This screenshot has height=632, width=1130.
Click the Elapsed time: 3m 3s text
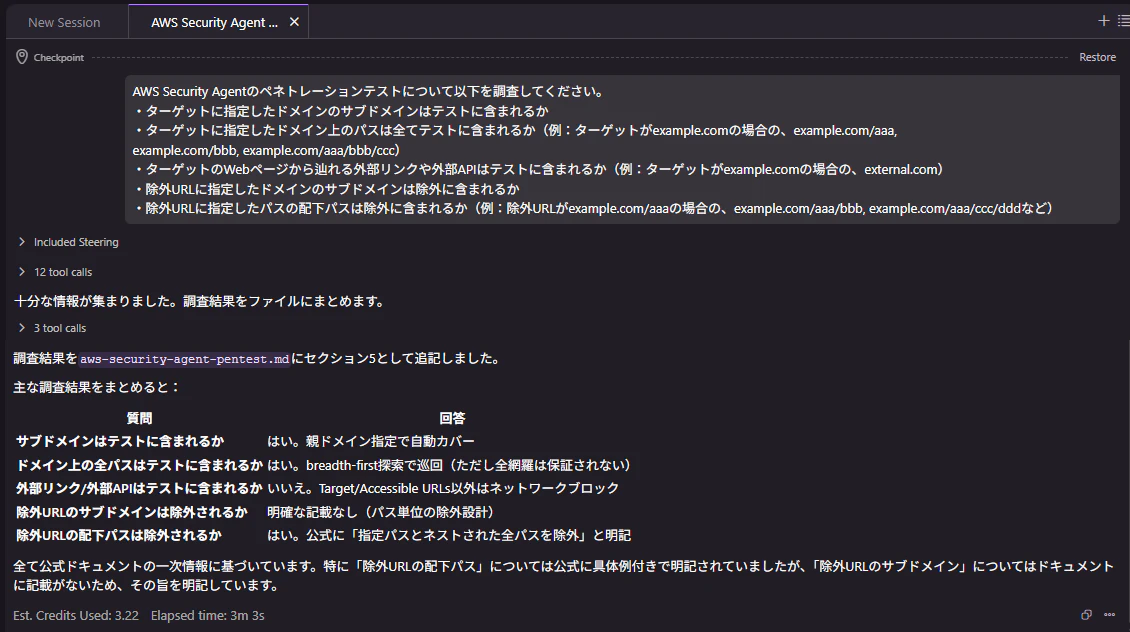point(208,615)
